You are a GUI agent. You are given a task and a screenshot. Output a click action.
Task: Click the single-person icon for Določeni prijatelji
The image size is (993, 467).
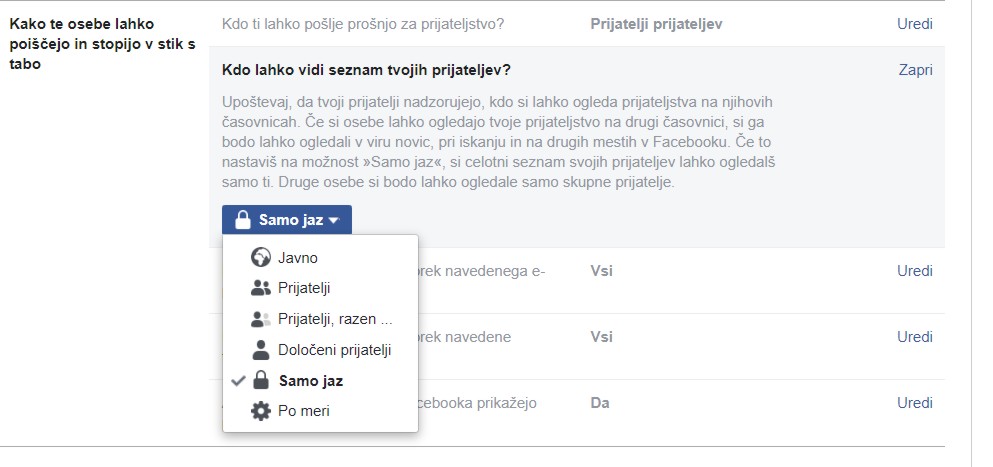point(261,350)
